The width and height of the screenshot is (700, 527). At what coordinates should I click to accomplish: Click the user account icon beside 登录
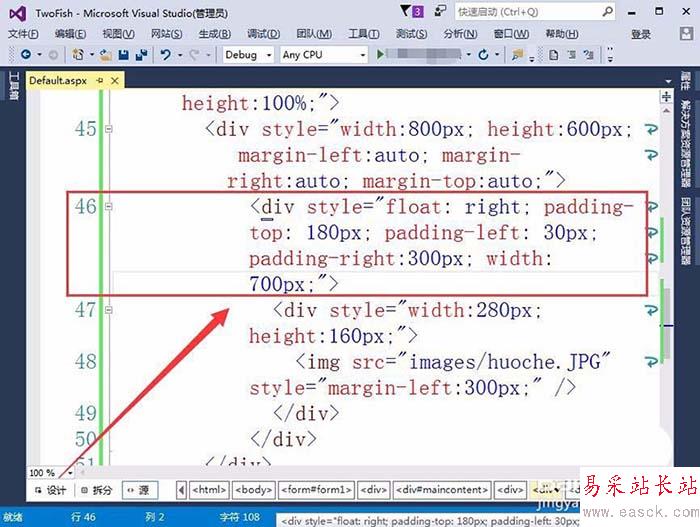(686, 34)
